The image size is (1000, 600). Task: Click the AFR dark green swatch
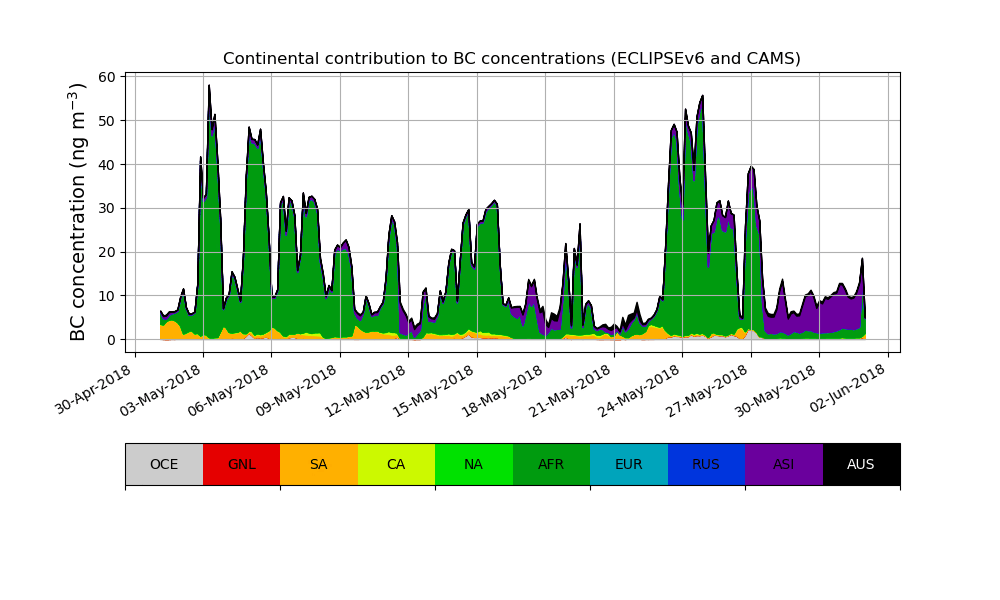click(552, 464)
